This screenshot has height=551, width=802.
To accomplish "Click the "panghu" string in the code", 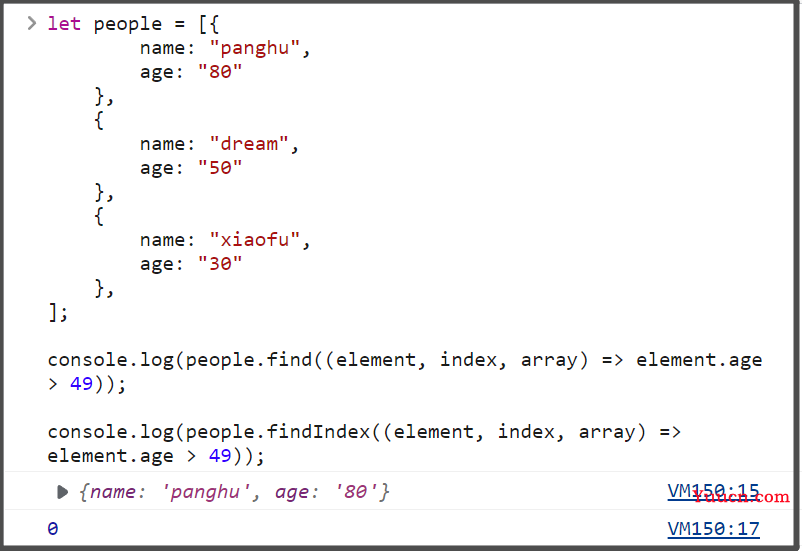I will [x=254, y=48].
